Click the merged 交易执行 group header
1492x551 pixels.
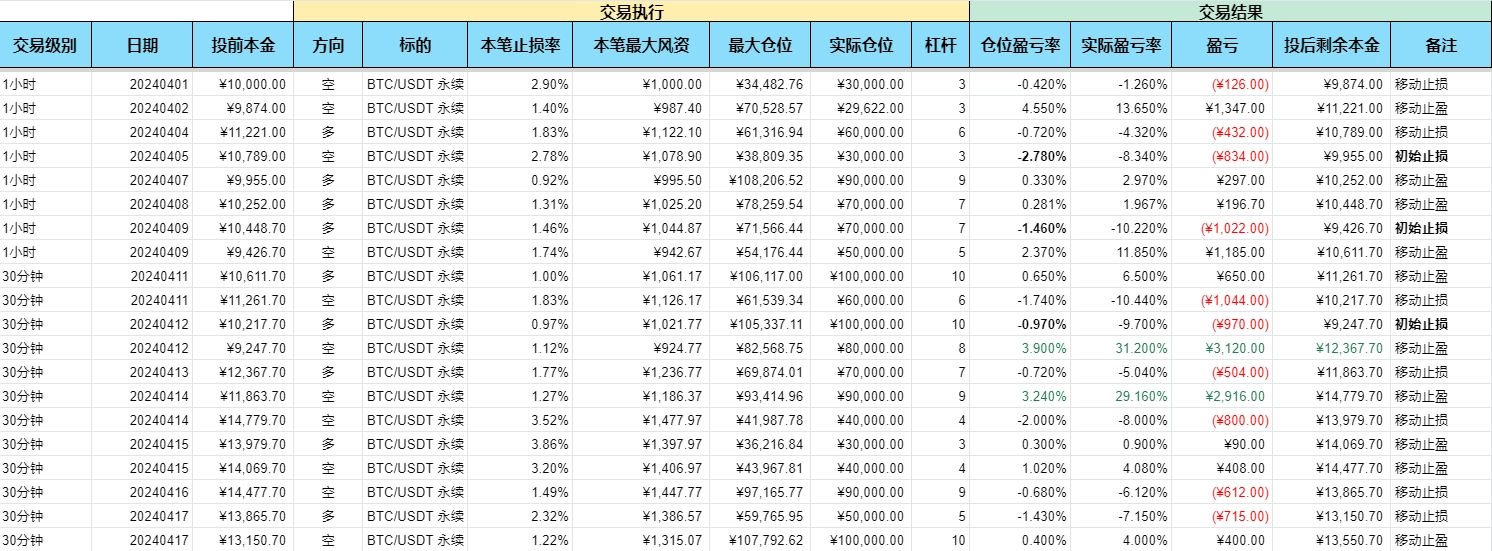[632, 12]
